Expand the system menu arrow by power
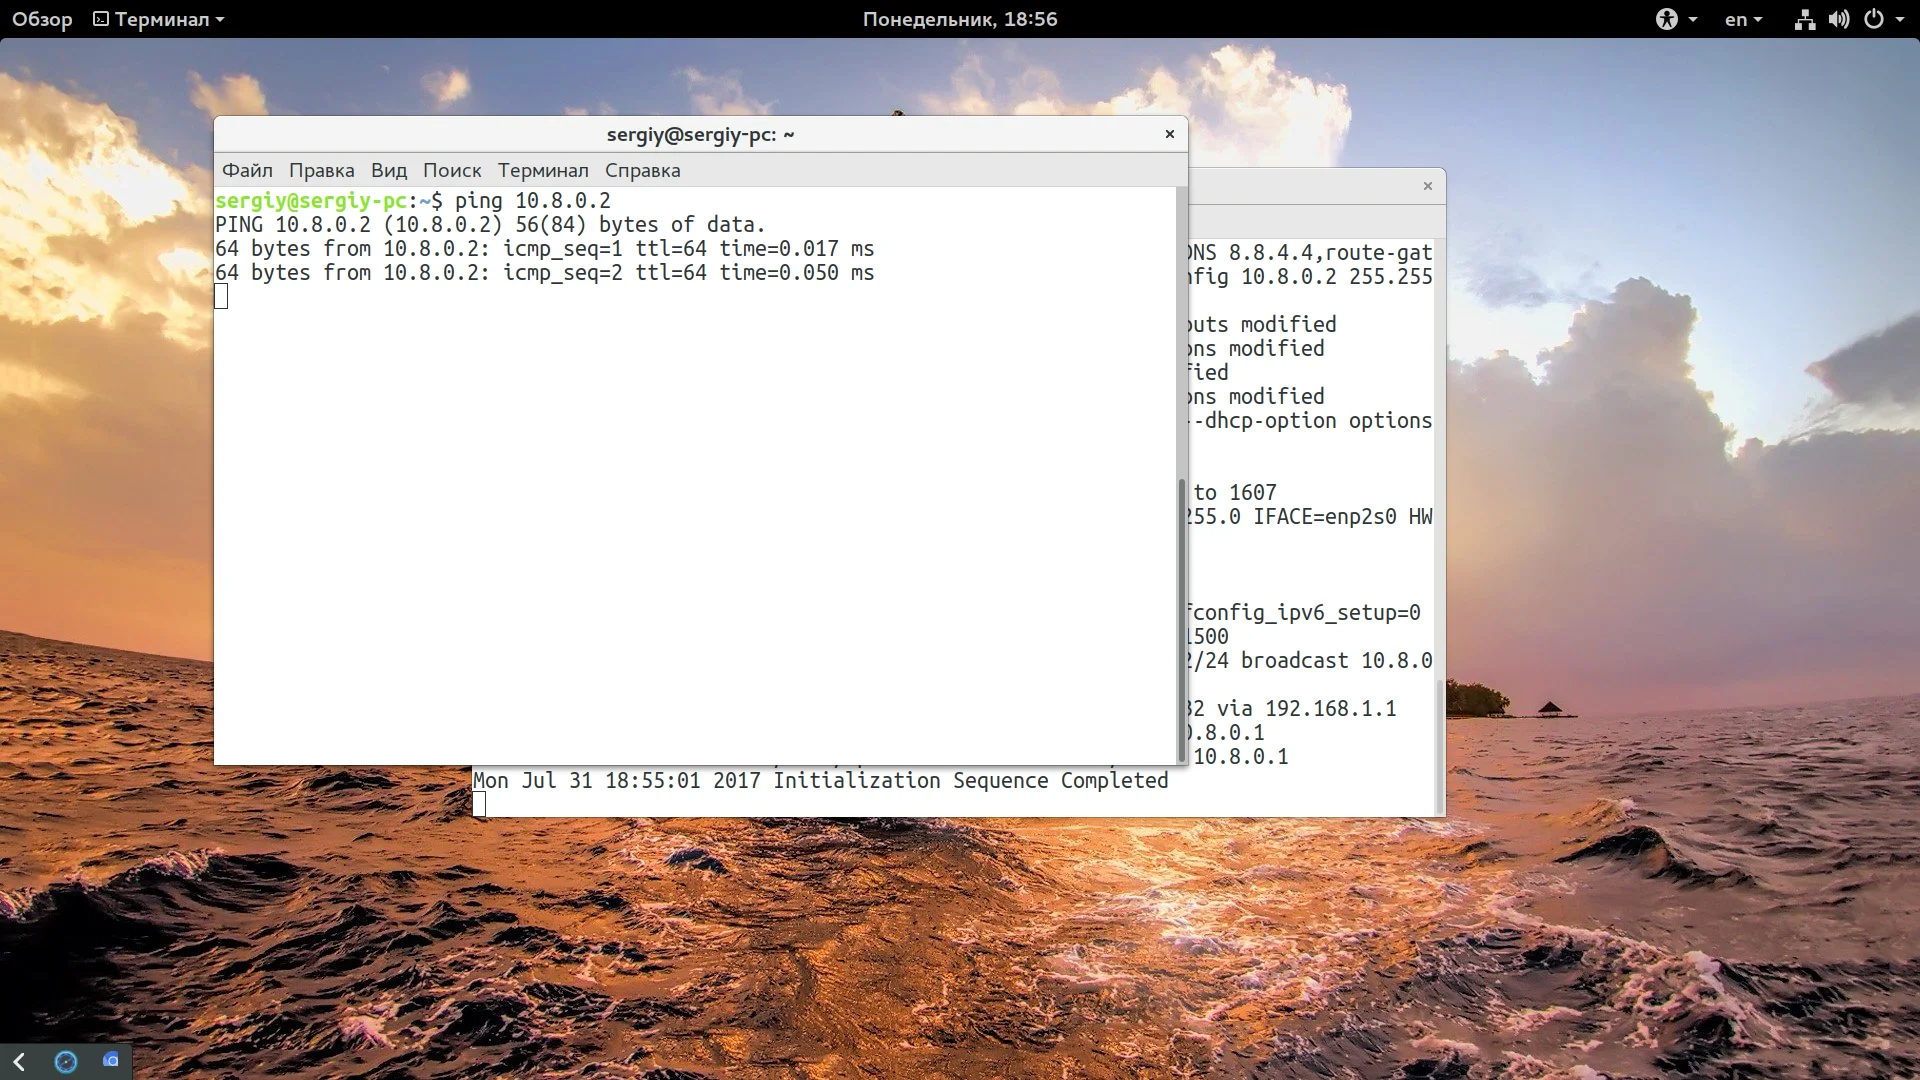 [x=1900, y=19]
